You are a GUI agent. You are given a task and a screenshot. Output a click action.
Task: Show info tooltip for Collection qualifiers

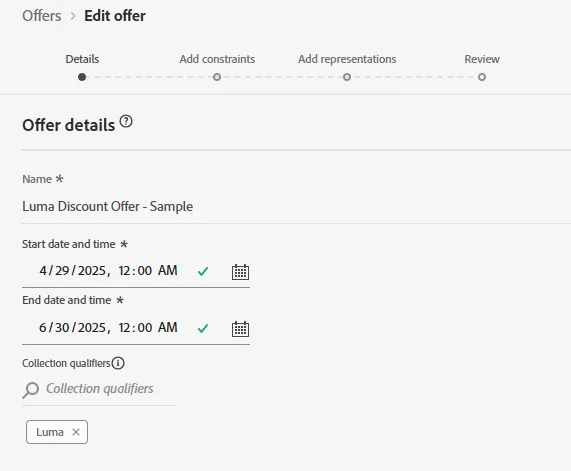click(118, 363)
